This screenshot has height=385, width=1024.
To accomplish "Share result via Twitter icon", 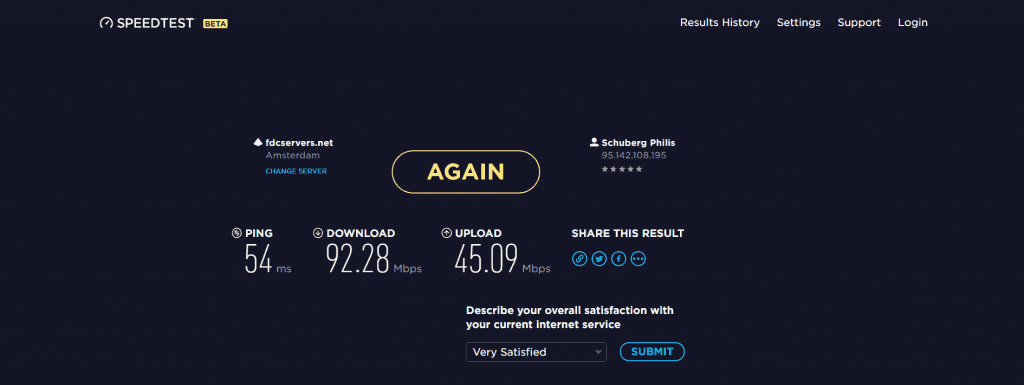I will 599,259.
